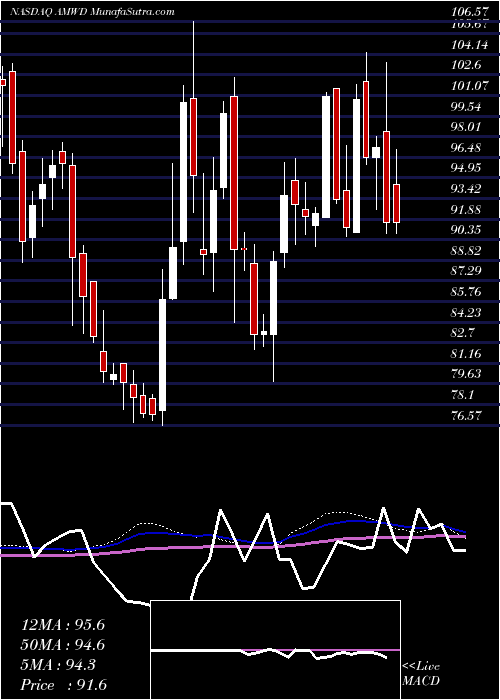500x700 pixels.
Task: Click the 76.57 price axis label
Action: (467, 416)
